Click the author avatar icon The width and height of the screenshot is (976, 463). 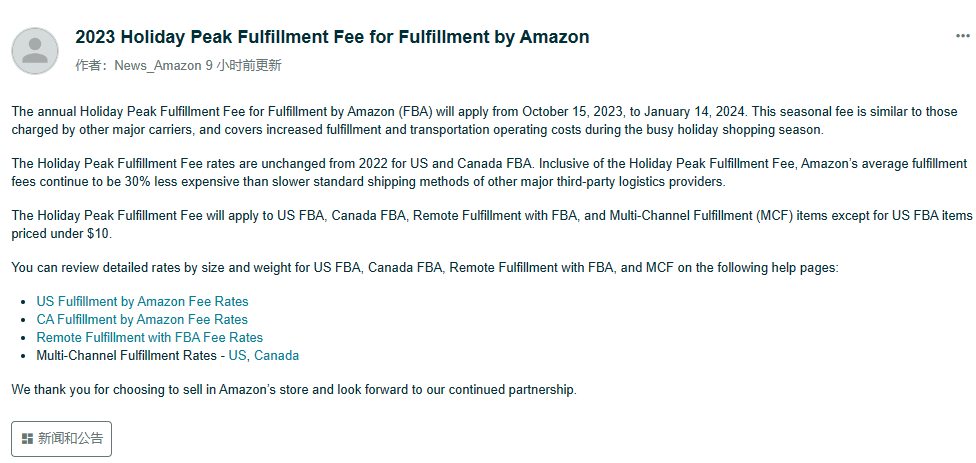coord(35,50)
